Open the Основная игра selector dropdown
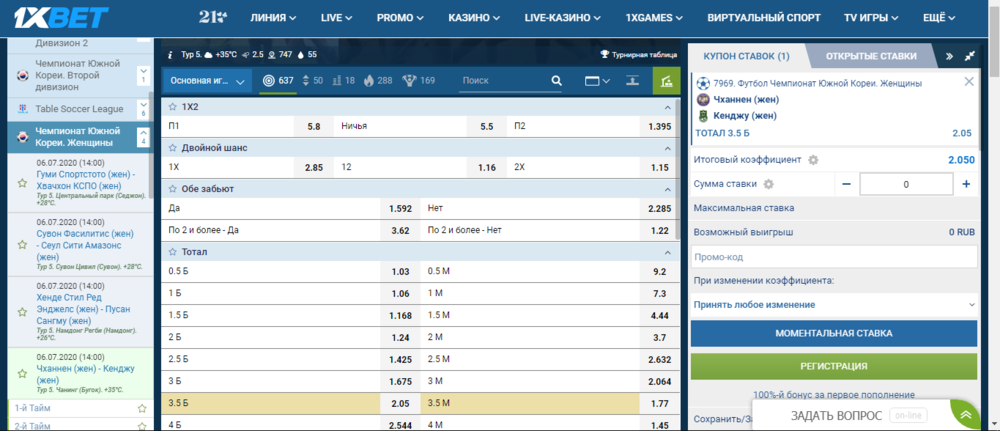Screen dimensions: 1000x431 [x=207, y=81]
